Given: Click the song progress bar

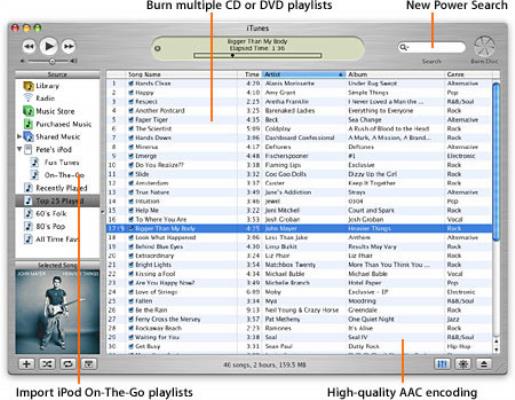Looking at the screenshot, I should click(258, 56).
